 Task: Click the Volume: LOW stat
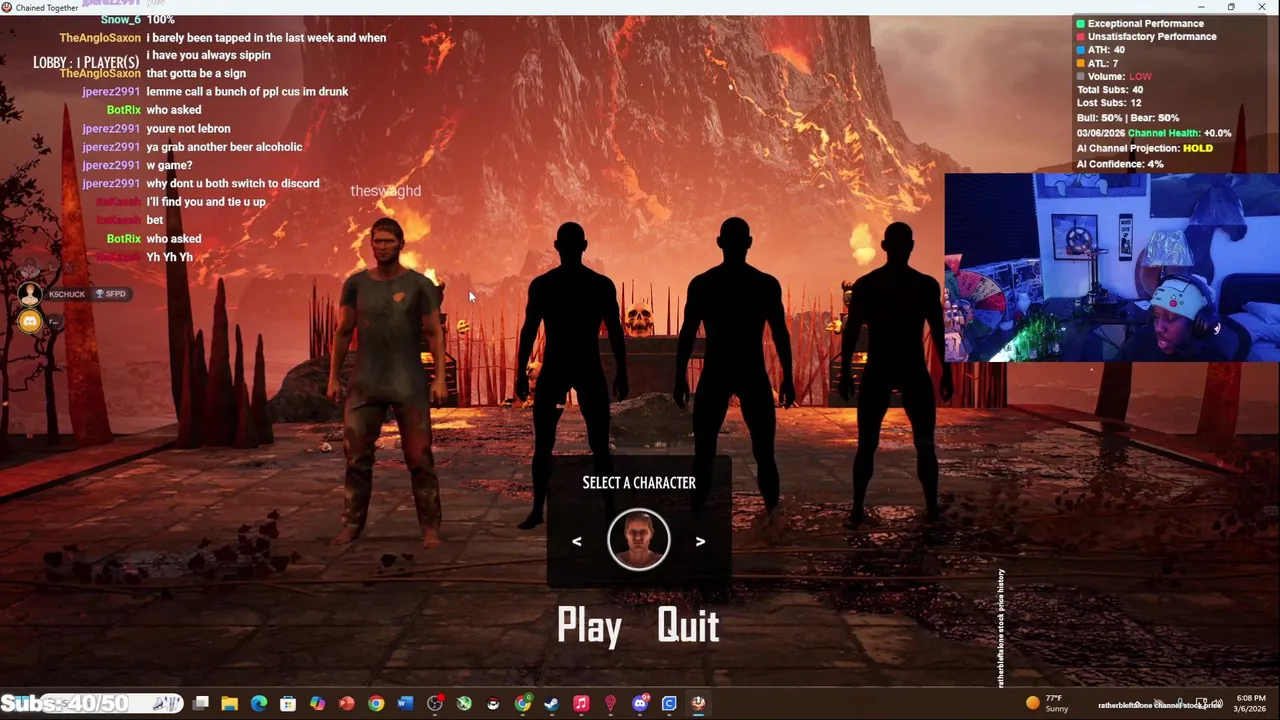click(1114, 76)
